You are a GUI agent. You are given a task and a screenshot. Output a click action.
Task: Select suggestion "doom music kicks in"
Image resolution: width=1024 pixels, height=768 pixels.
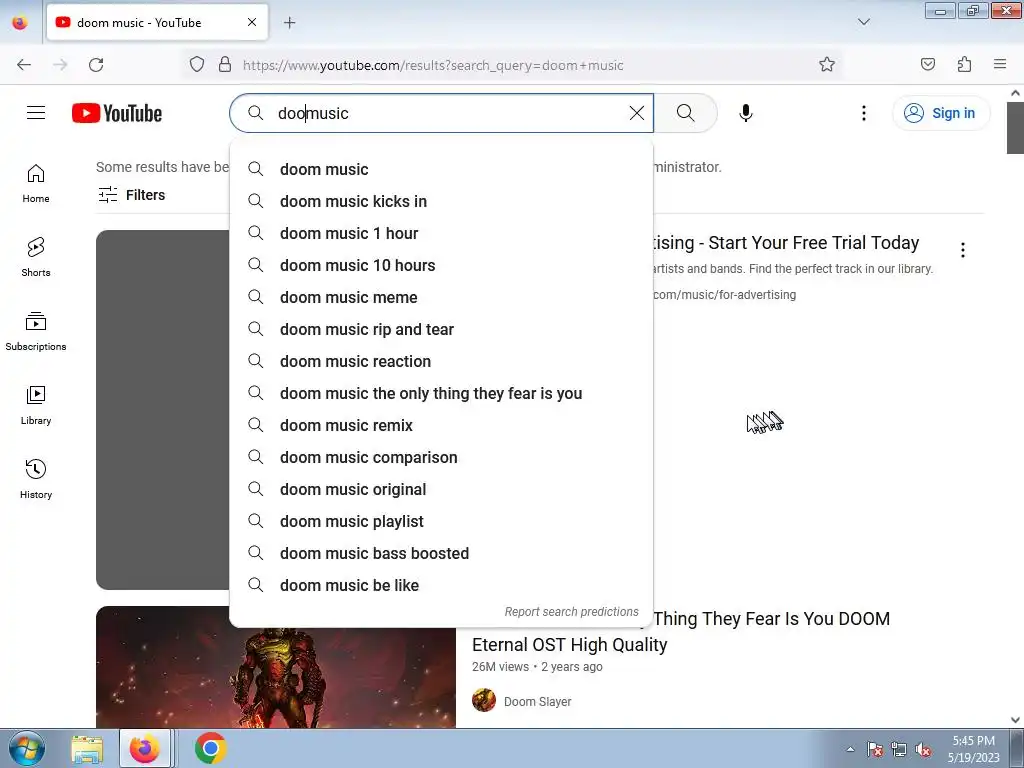[441, 201]
